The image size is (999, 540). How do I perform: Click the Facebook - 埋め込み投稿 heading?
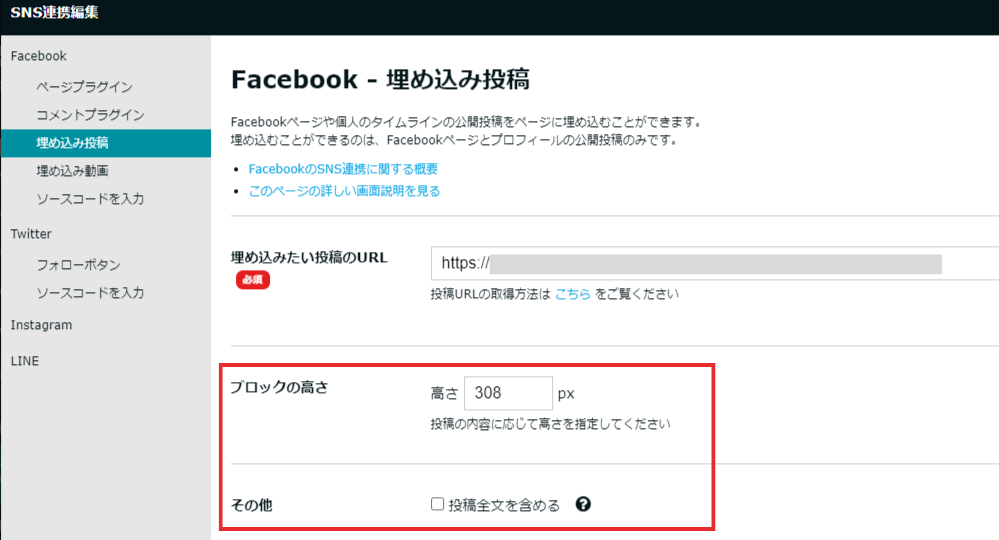(x=380, y=80)
